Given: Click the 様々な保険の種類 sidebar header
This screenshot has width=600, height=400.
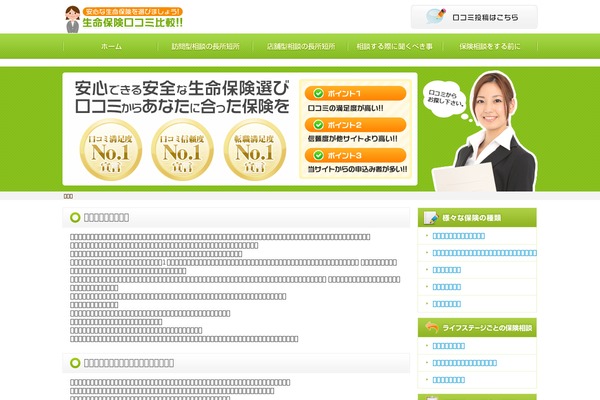Looking at the screenshot, I should 477,217.
